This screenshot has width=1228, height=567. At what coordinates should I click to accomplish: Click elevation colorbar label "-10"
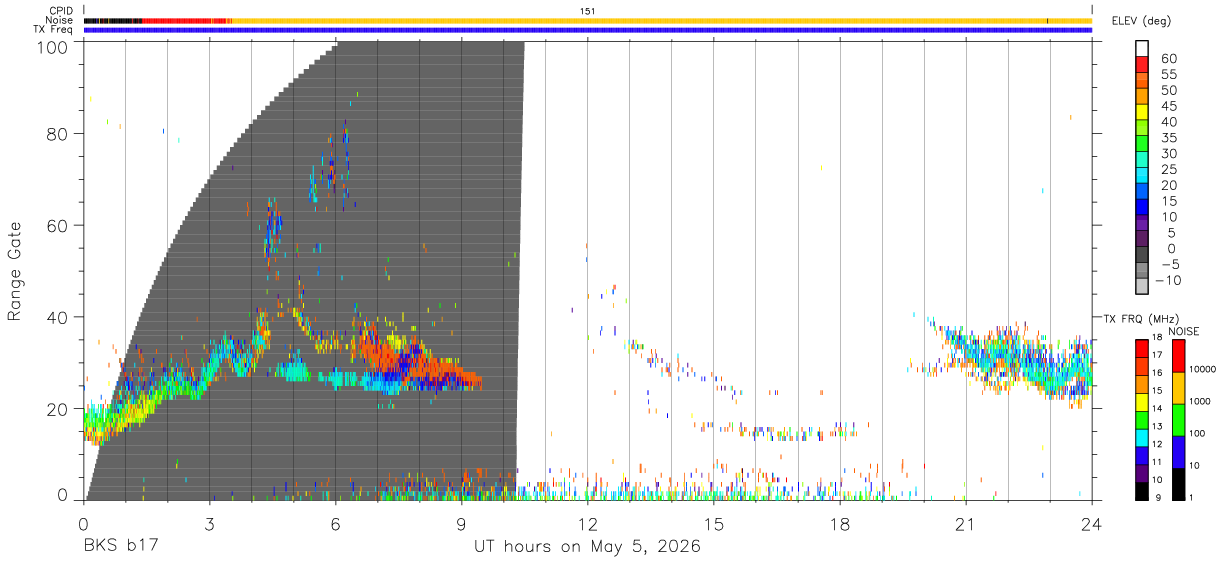(1167, 280)
